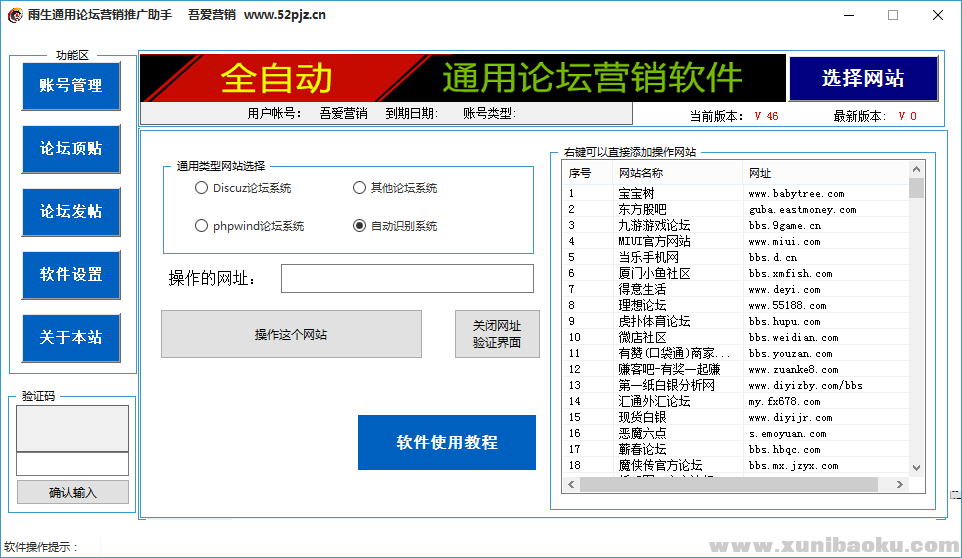Open the 关于本站 page
962x558 pixels.
pos(71,338)
